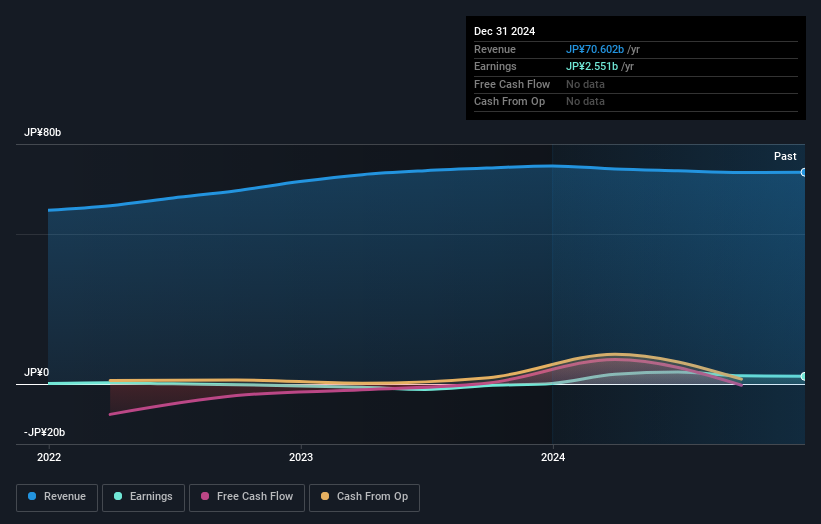Click the 2022 x-axis label
Viewport: 821px width, 524px height.
[49, 458]
